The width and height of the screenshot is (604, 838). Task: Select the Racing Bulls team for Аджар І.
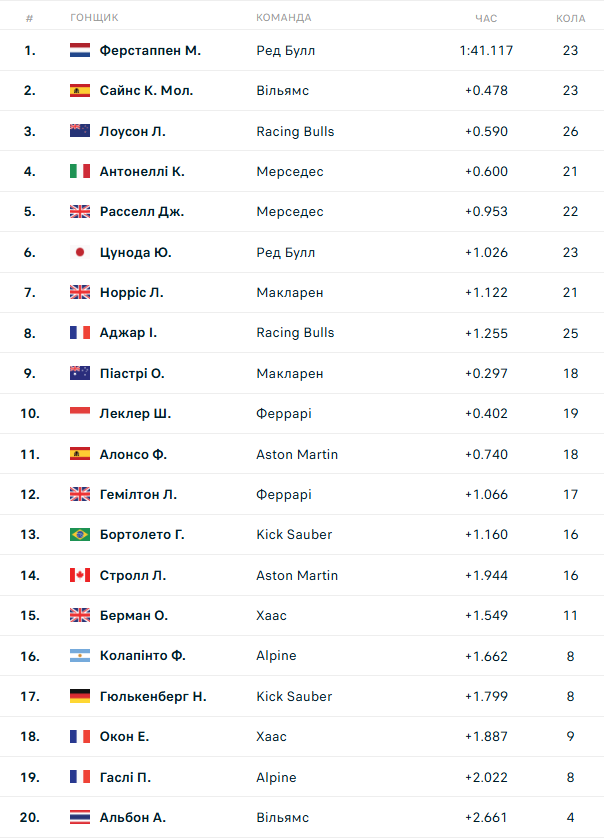tap(295, 332)
